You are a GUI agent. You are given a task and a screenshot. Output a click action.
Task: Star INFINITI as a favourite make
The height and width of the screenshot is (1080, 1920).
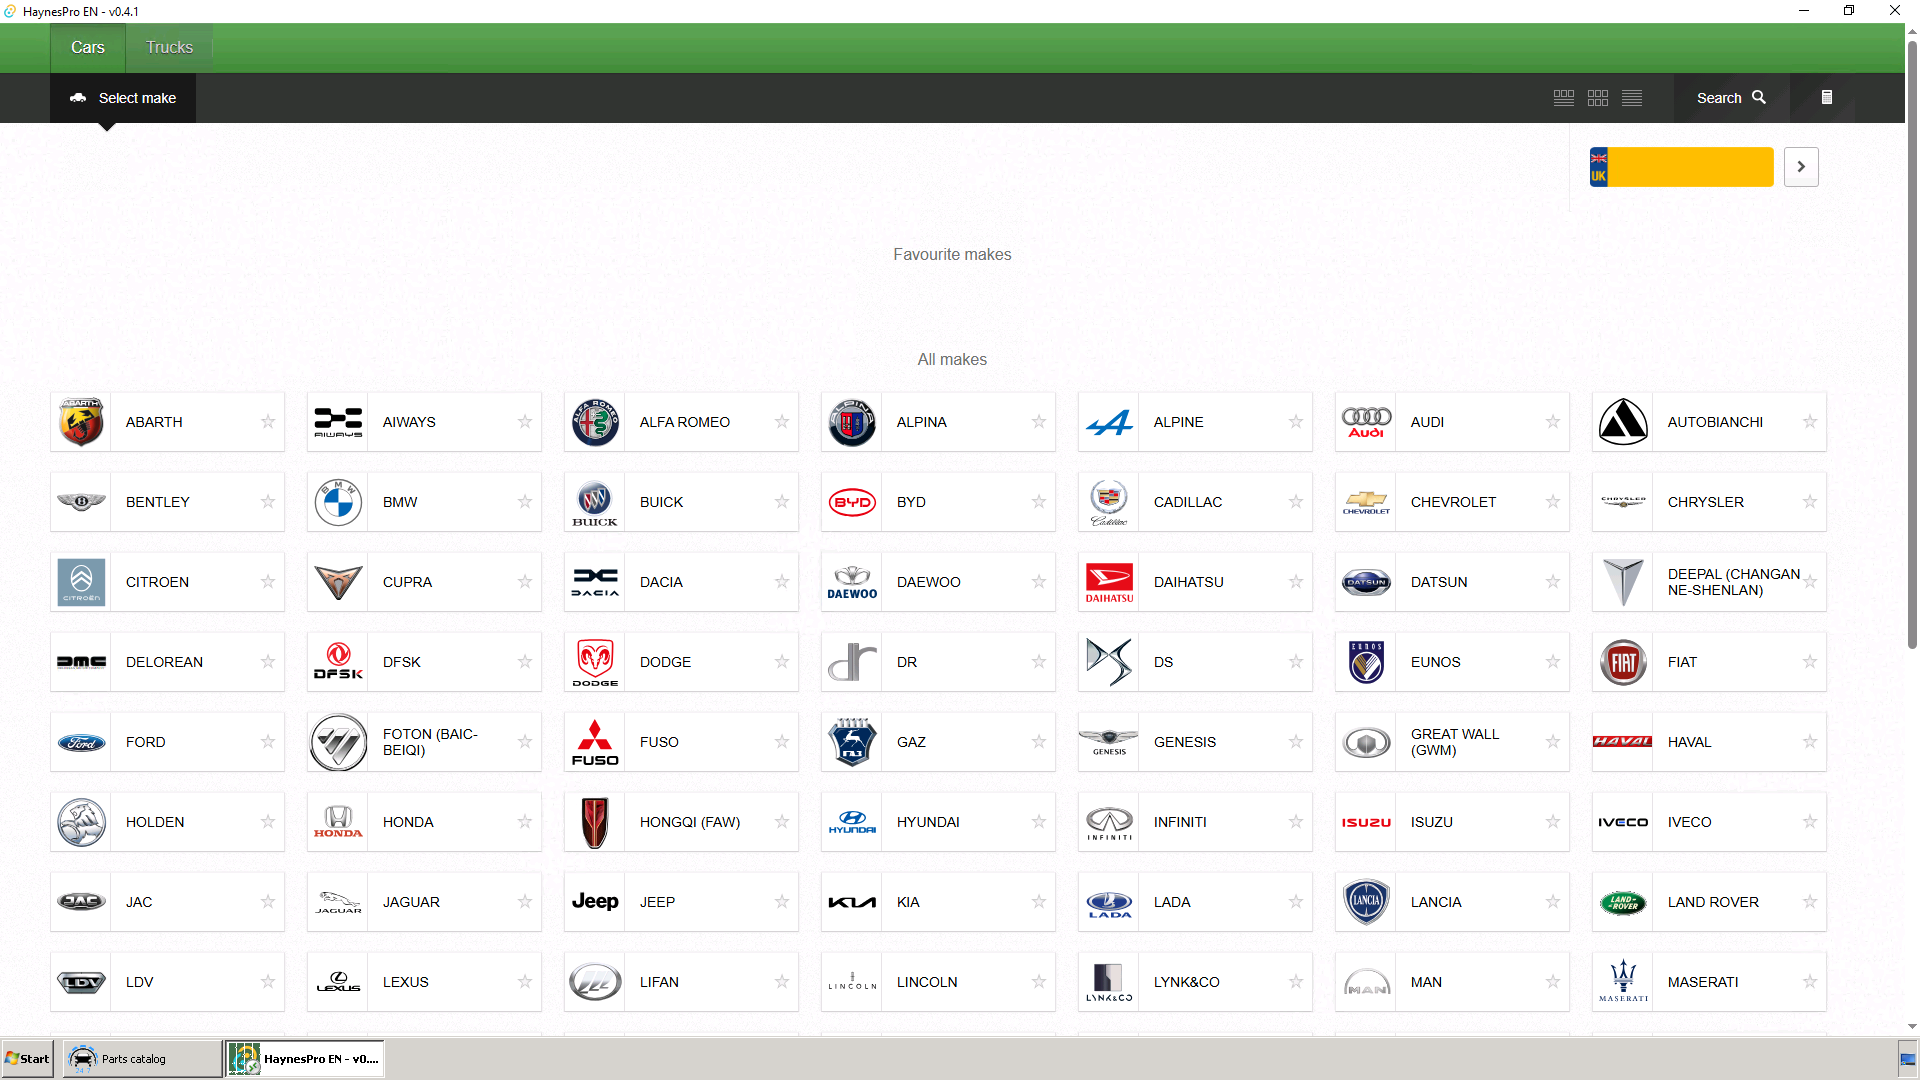tap(1296, 822)
